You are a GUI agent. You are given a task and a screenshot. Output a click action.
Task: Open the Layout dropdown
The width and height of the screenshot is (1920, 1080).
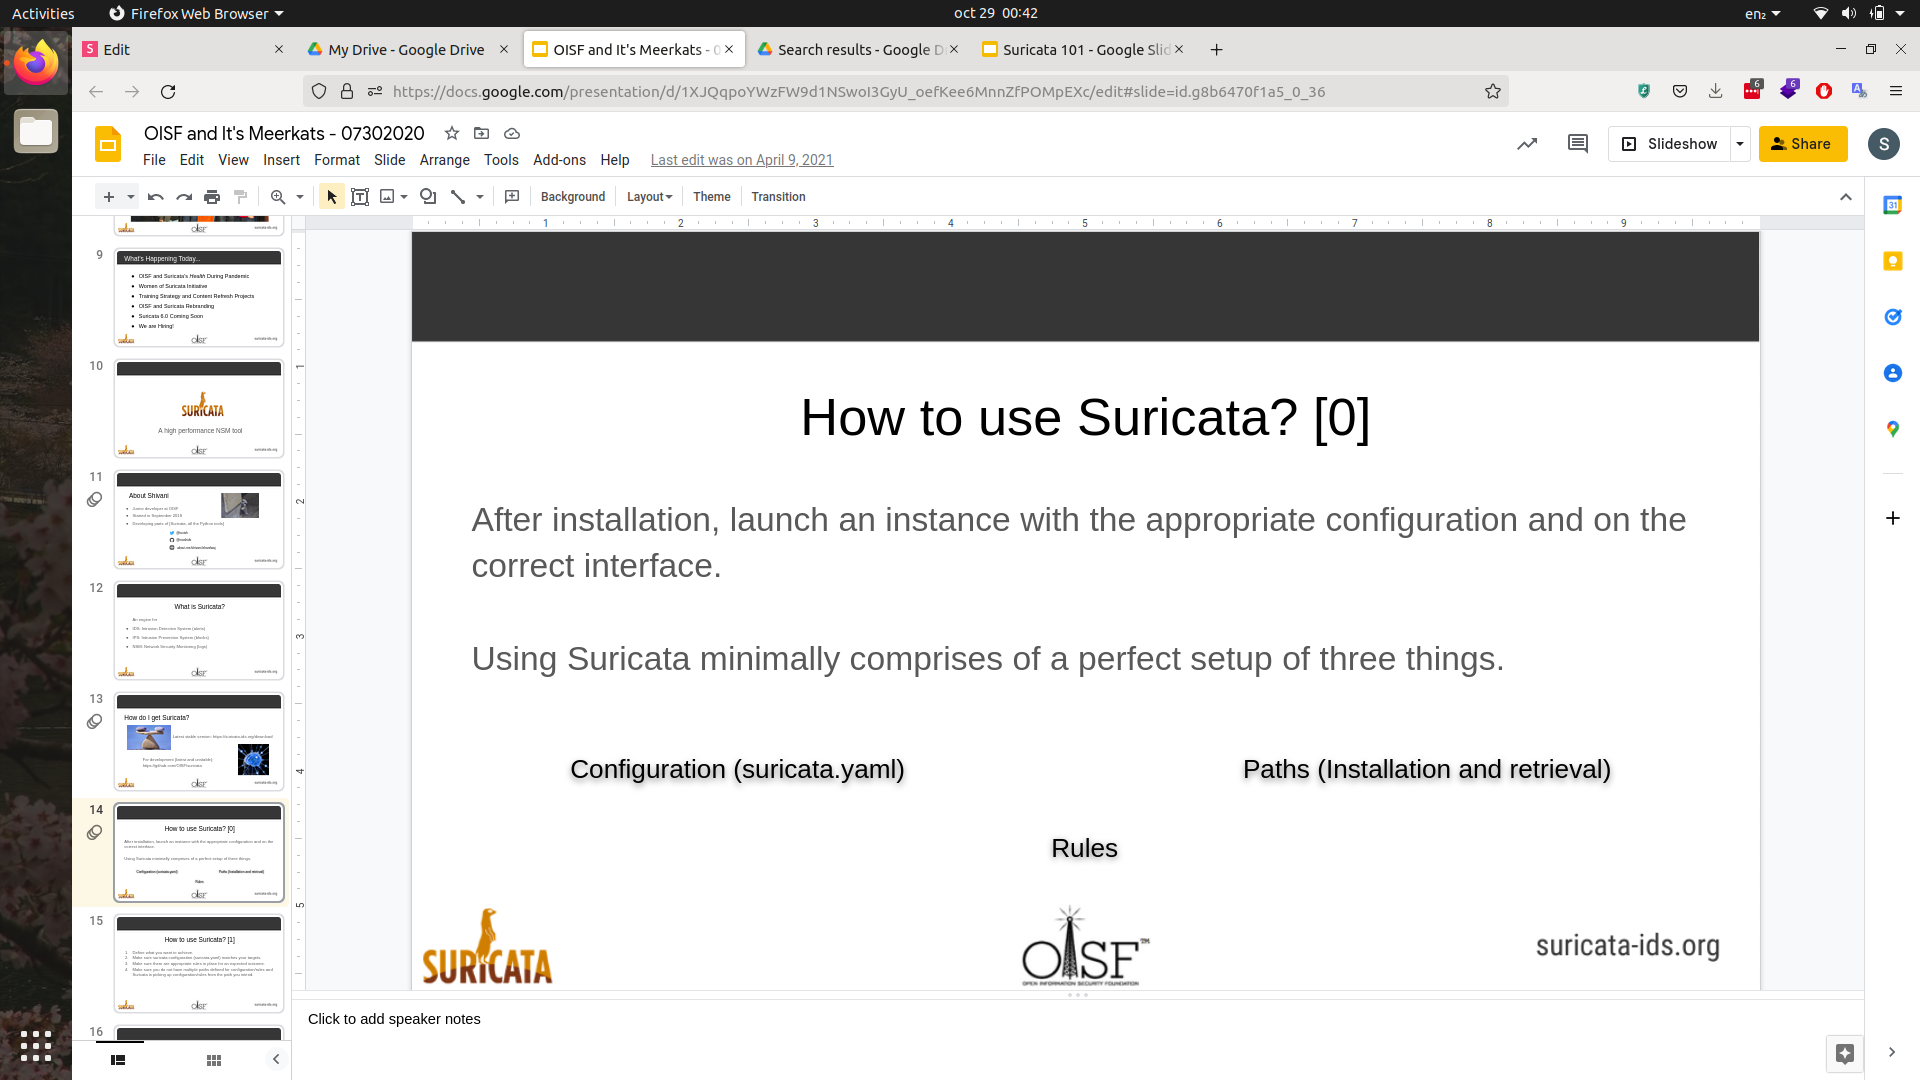point(649,197)
